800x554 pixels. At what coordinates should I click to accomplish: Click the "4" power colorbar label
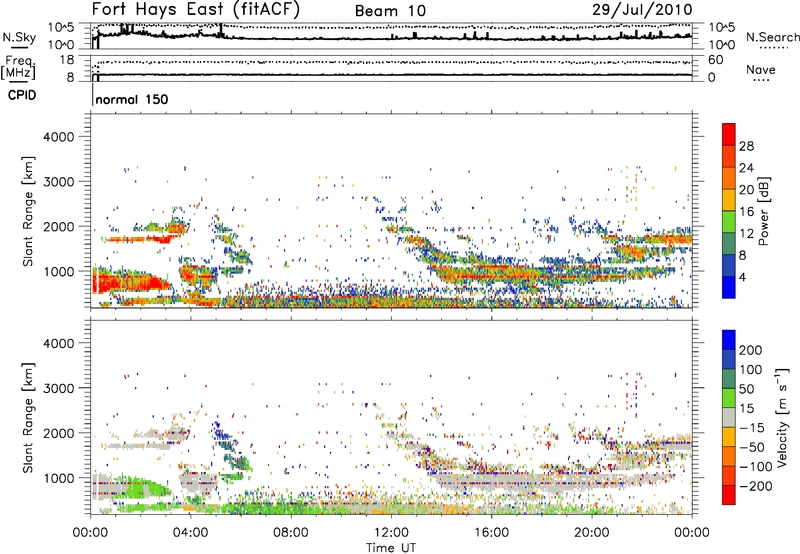[742, 277]
